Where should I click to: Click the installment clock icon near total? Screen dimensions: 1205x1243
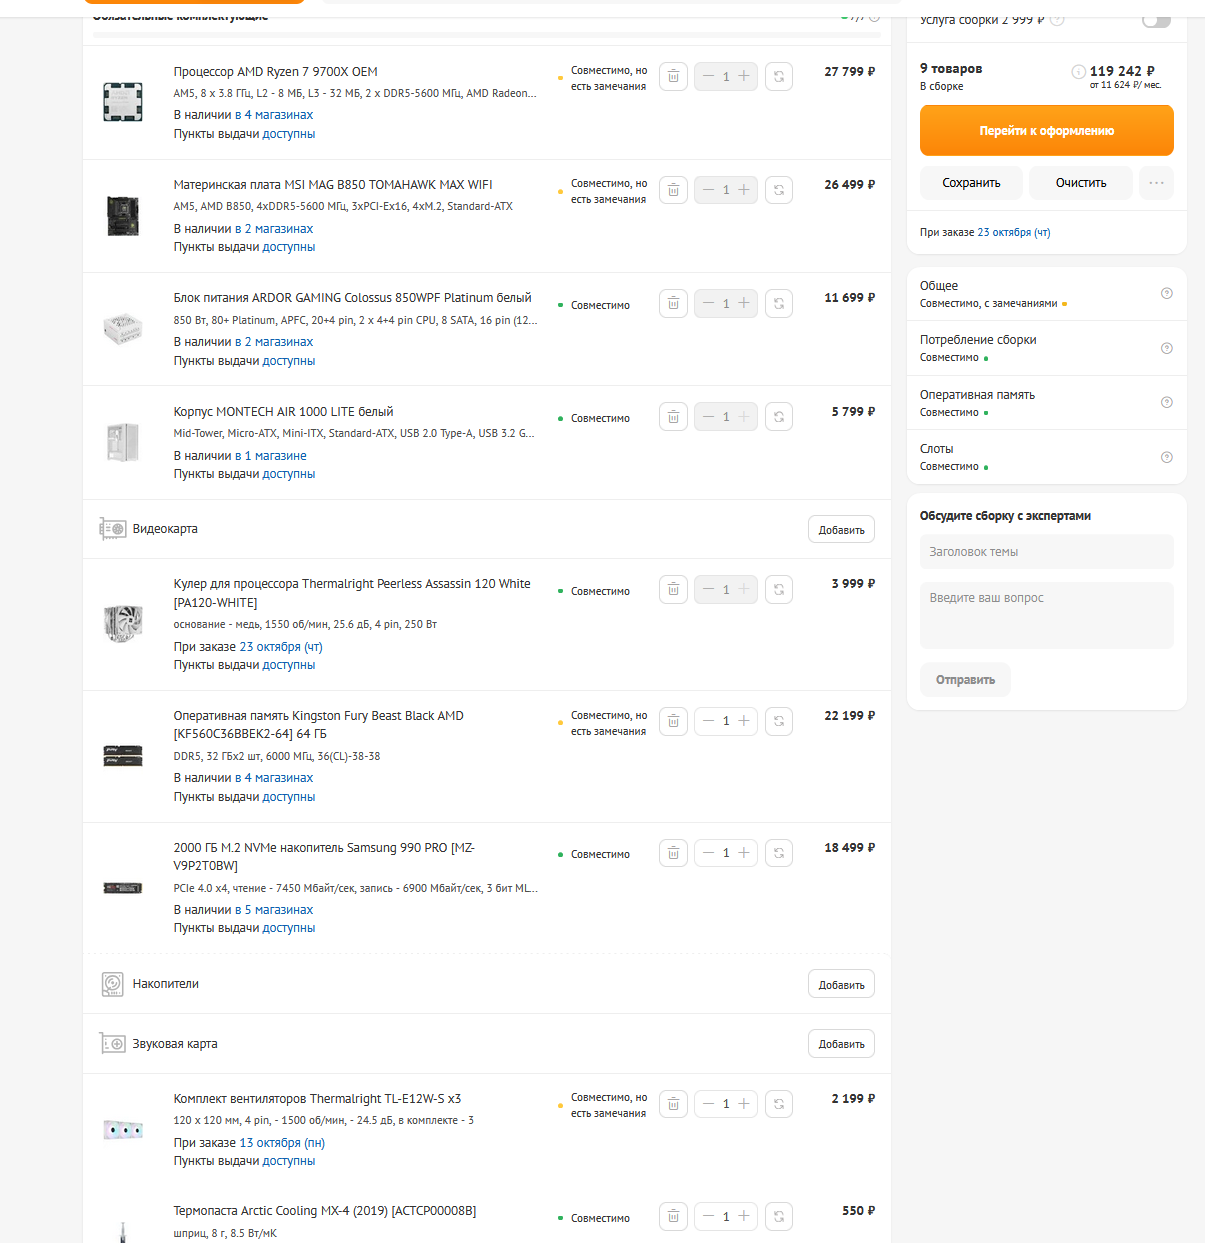click(1078, 71)
